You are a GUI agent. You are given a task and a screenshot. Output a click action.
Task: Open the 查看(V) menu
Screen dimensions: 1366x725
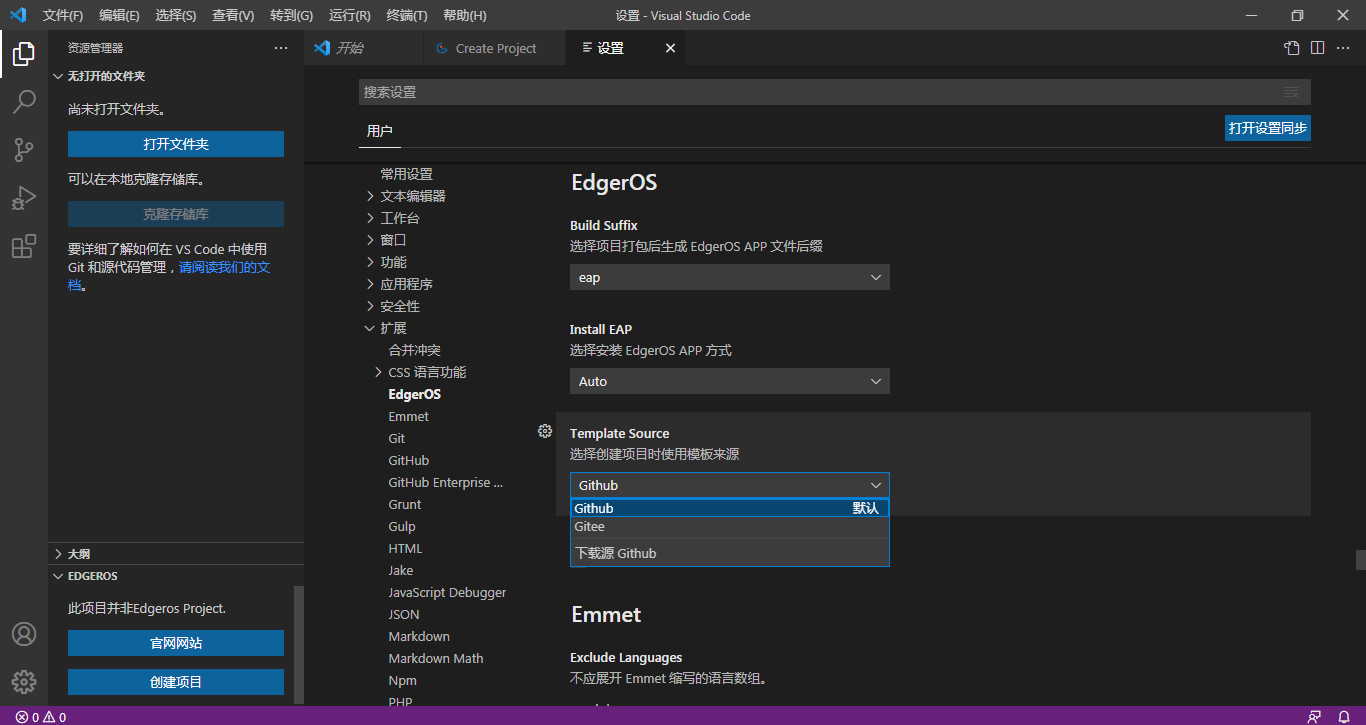pos(233,15)
